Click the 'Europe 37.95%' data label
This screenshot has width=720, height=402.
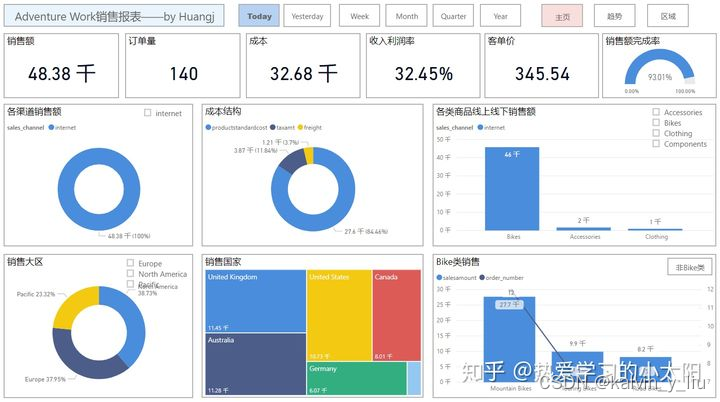click(x=45, y=379)
